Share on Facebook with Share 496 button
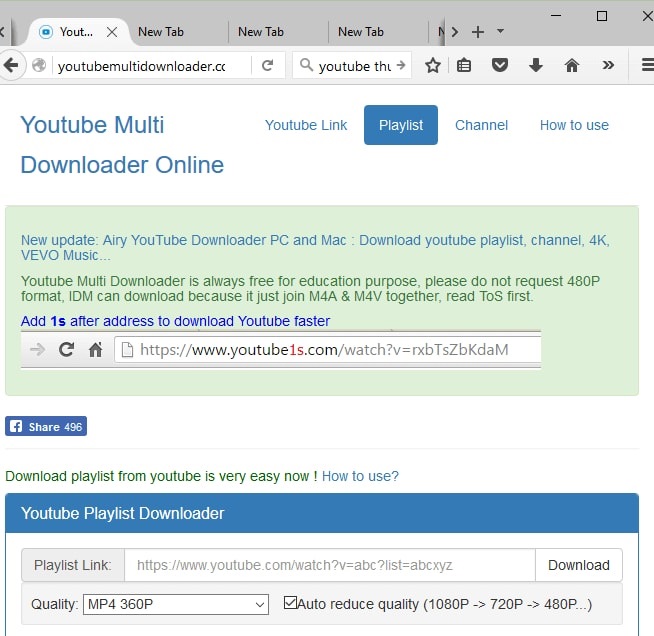The height and width of the screenshot is (636, 654). click(x=46, y=426)
